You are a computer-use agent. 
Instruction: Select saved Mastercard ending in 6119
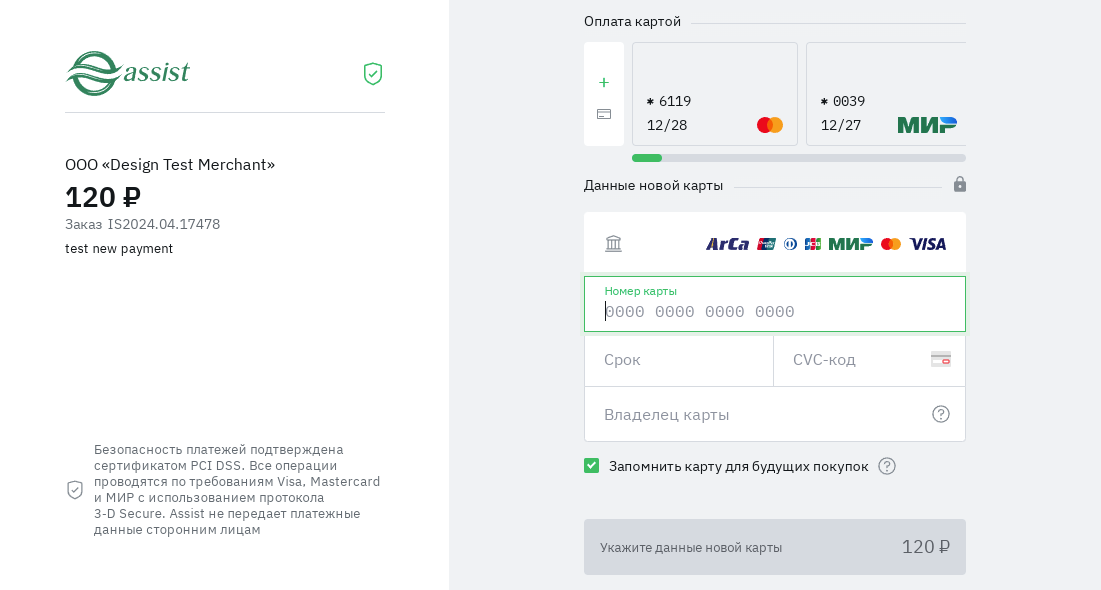coord(714,94)
